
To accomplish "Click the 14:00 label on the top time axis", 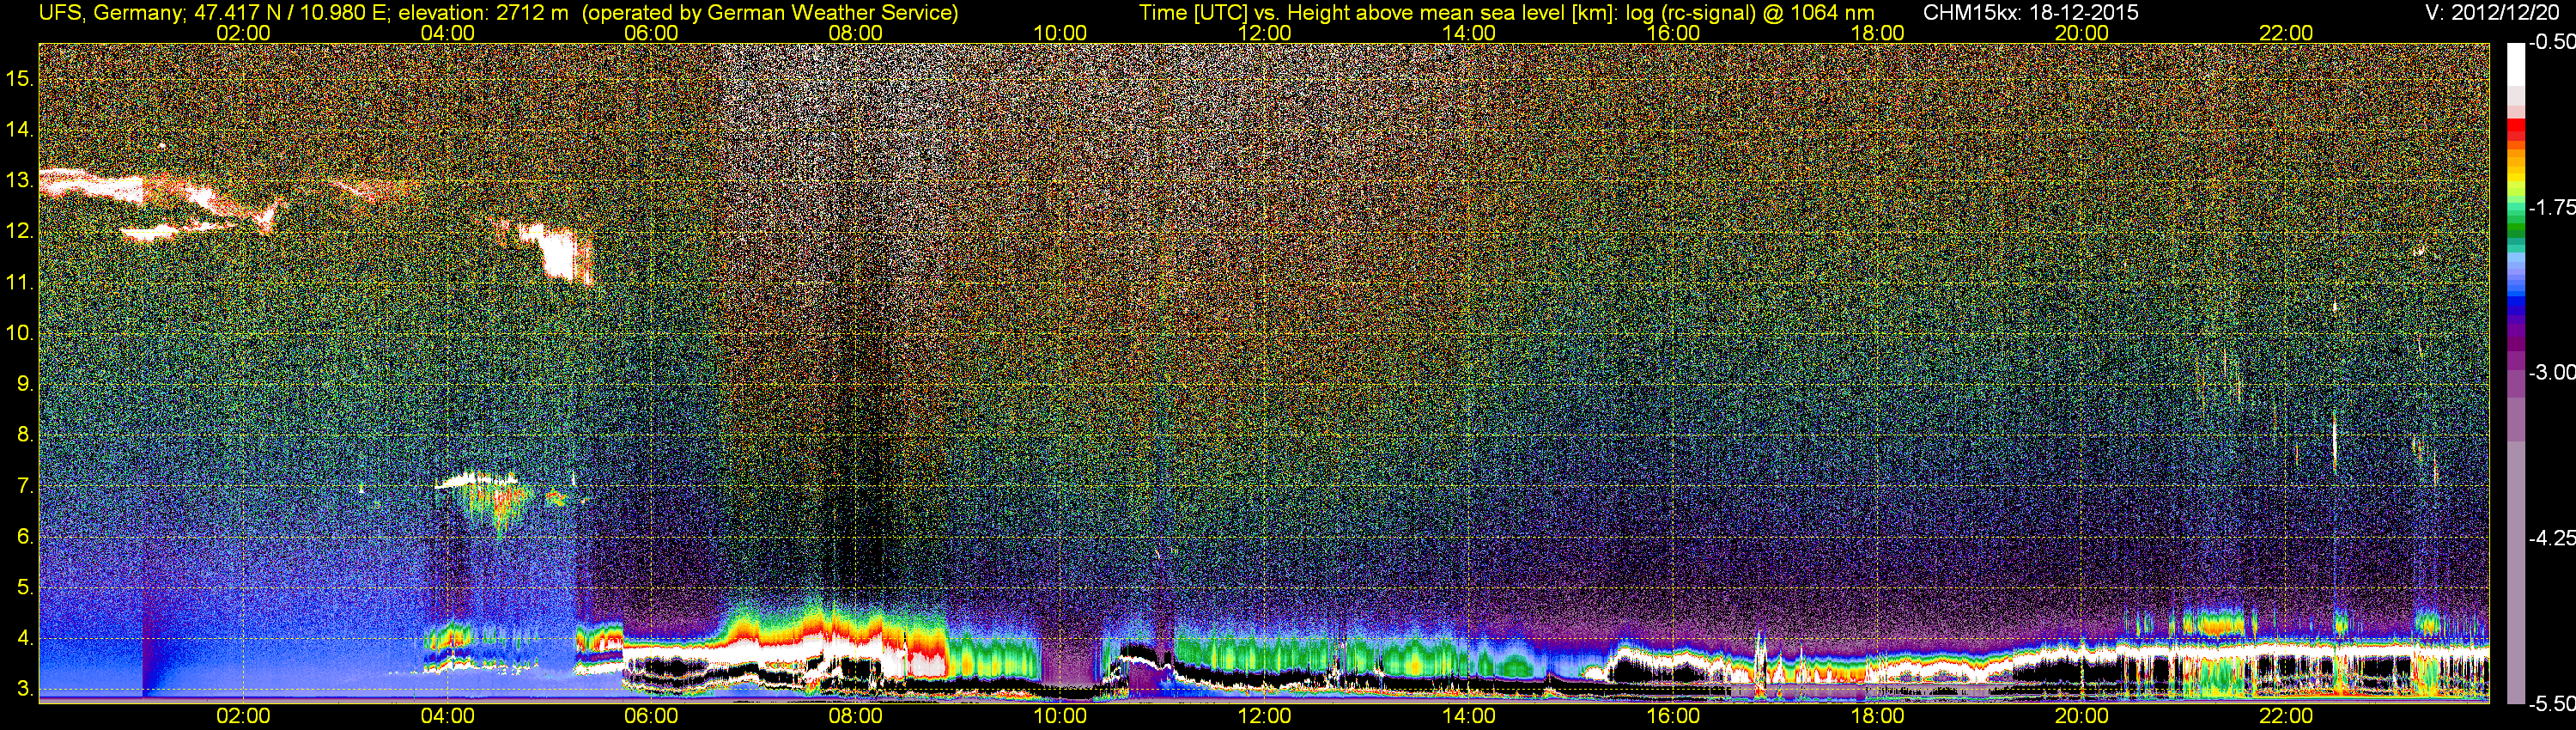I will (x=1469, y=33).
